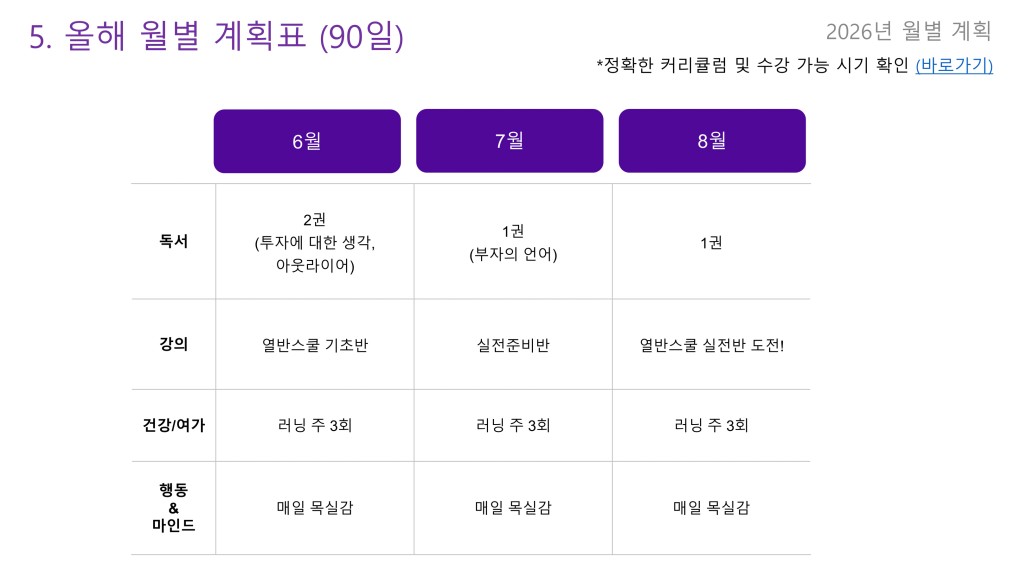Click the 열반스쿨 실전반 도전! cell
The width and height of the screenshot is (1014, 570).
coord(711,345)
